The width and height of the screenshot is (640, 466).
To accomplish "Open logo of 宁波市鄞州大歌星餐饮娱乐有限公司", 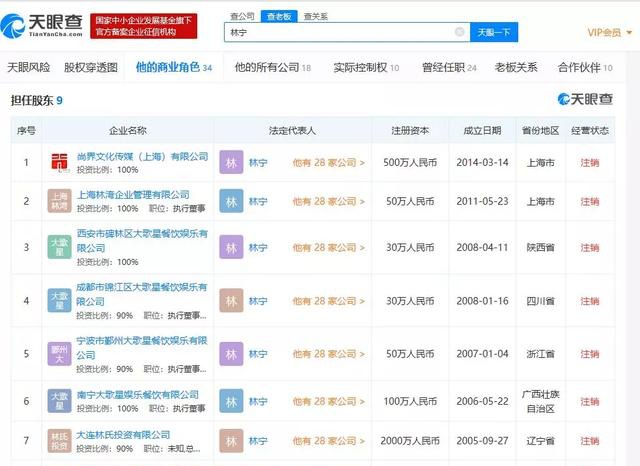I will pos(60,354).
